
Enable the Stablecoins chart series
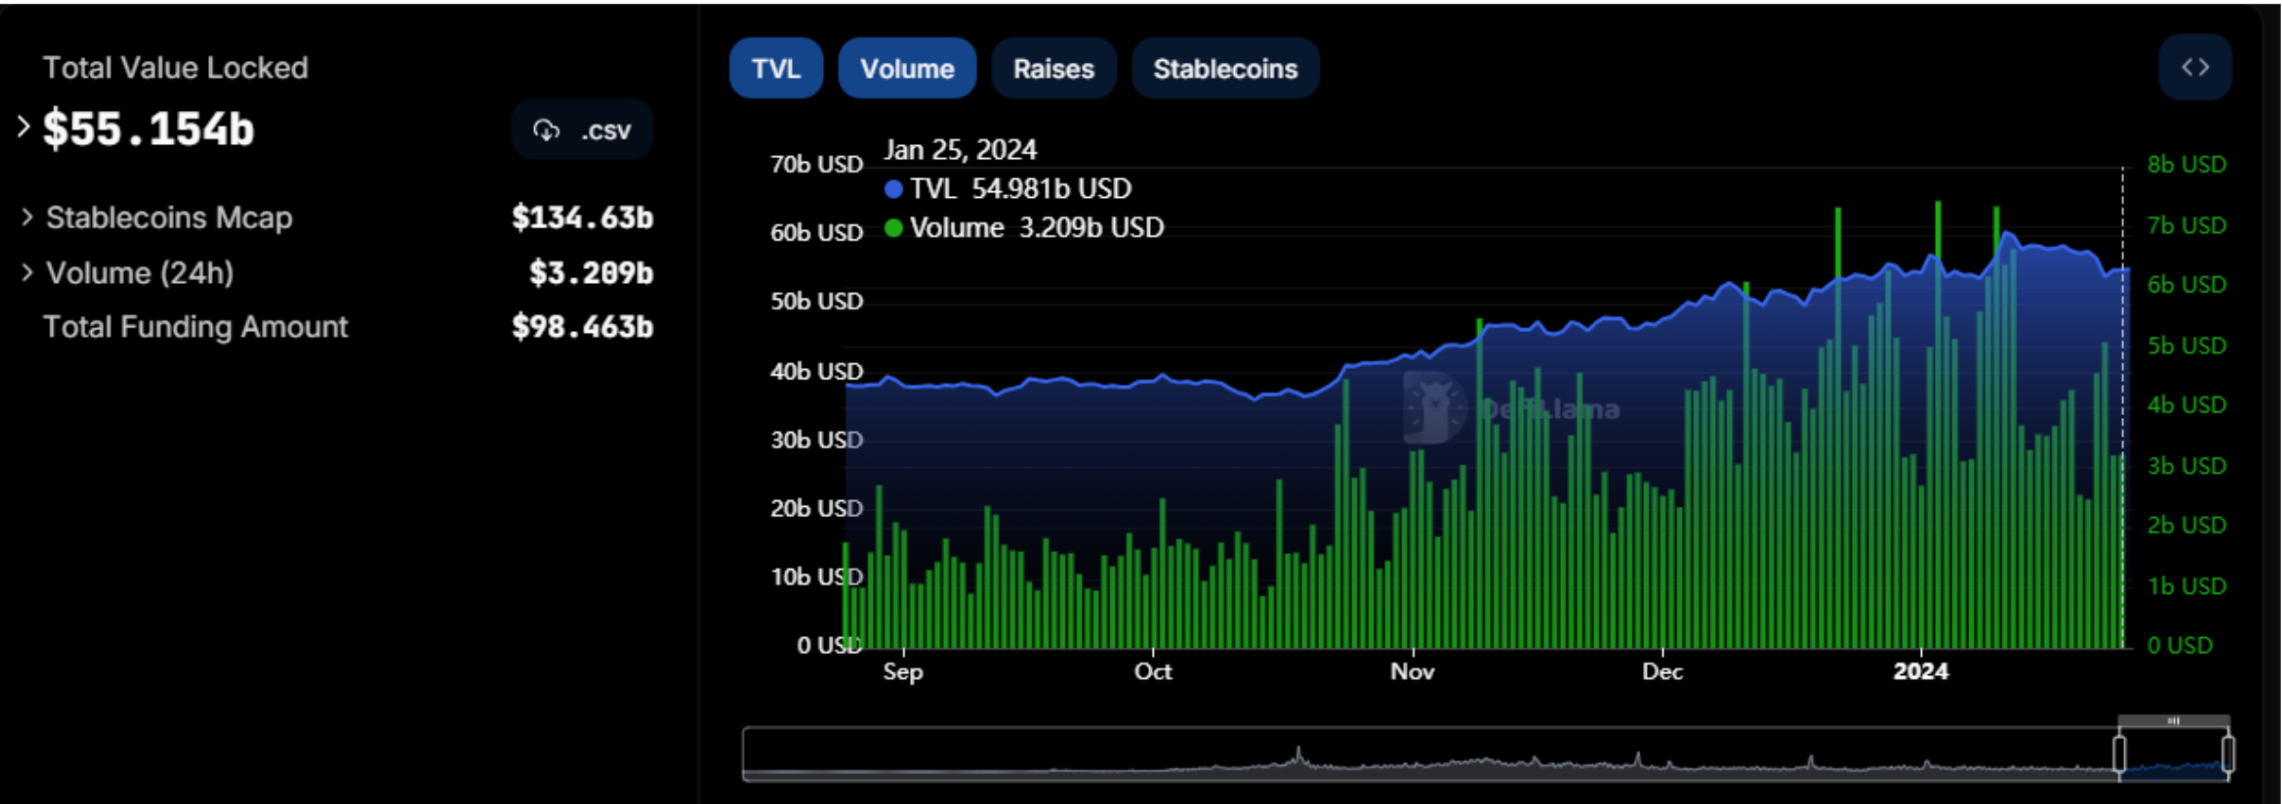(1225, 69)
